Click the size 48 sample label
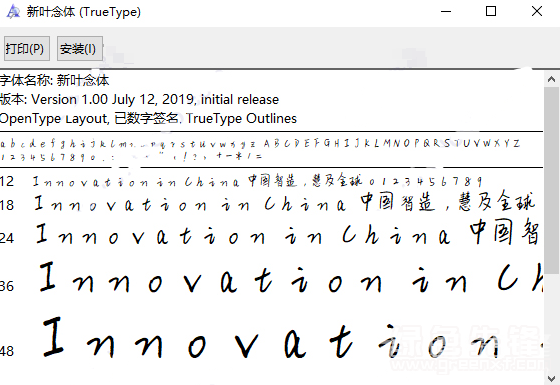This screenshot has height=385, width=560. (x=7, y=351)
